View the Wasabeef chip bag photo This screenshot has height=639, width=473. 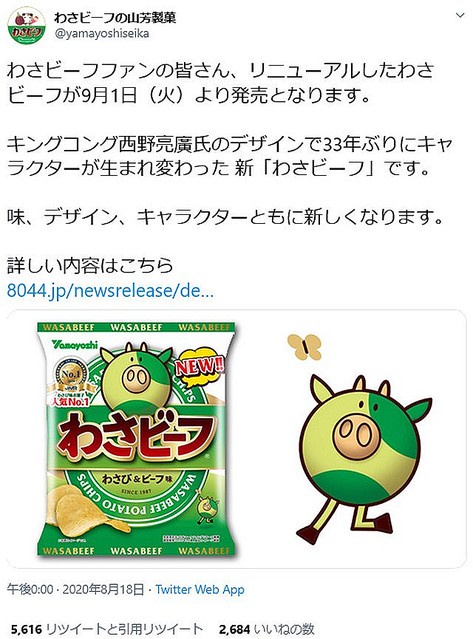(x=136, y=439)
